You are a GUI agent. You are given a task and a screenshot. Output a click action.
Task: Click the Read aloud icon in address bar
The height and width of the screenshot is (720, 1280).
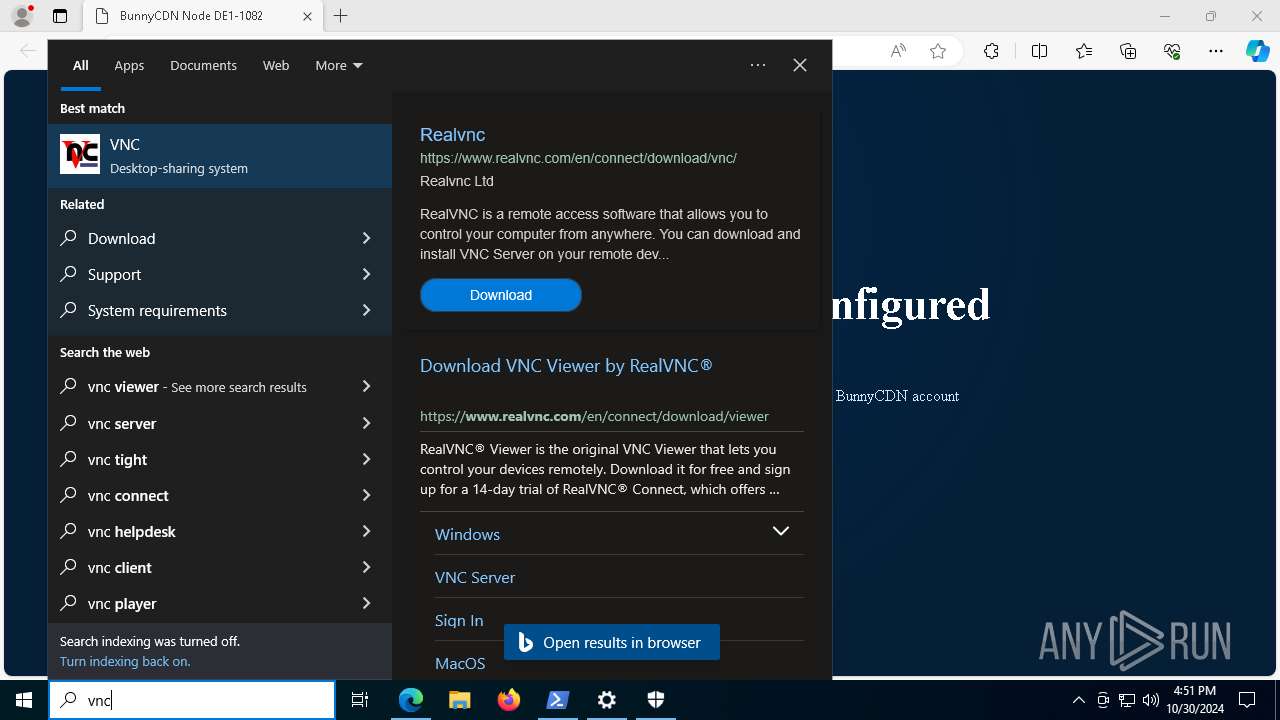point(898,51)
